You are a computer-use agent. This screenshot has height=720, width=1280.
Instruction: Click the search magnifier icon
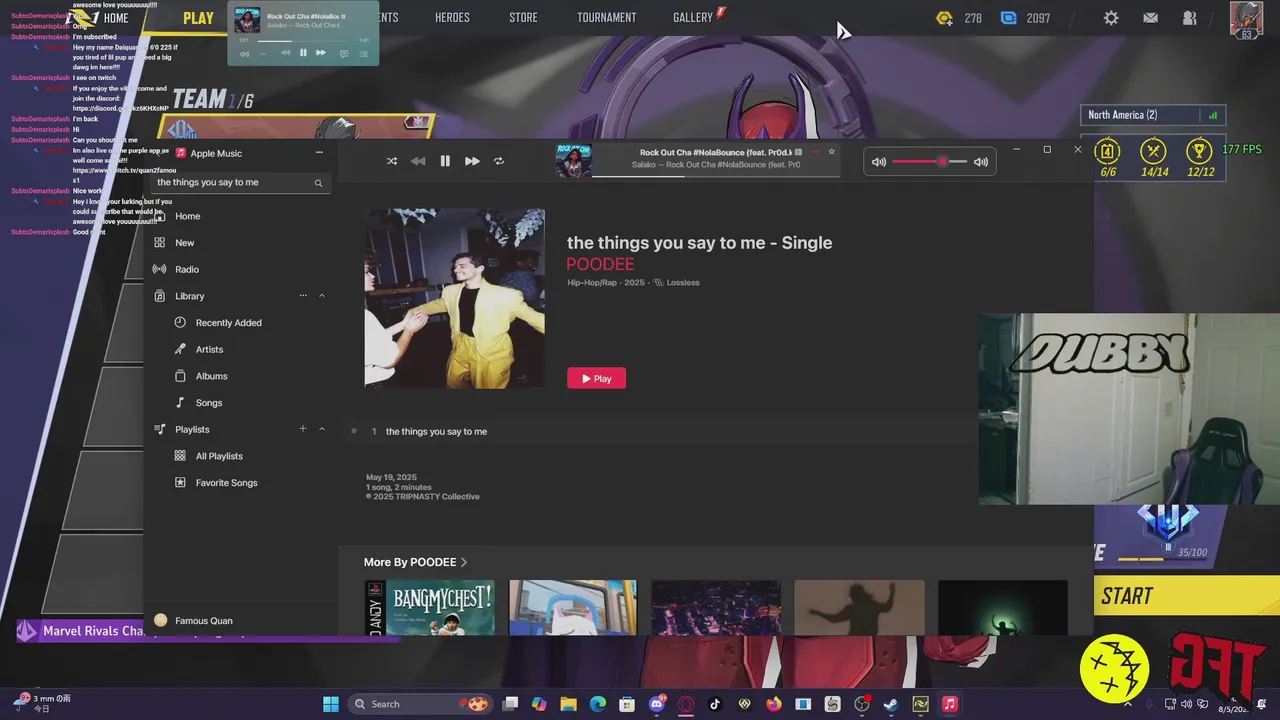tap(318, 183)
